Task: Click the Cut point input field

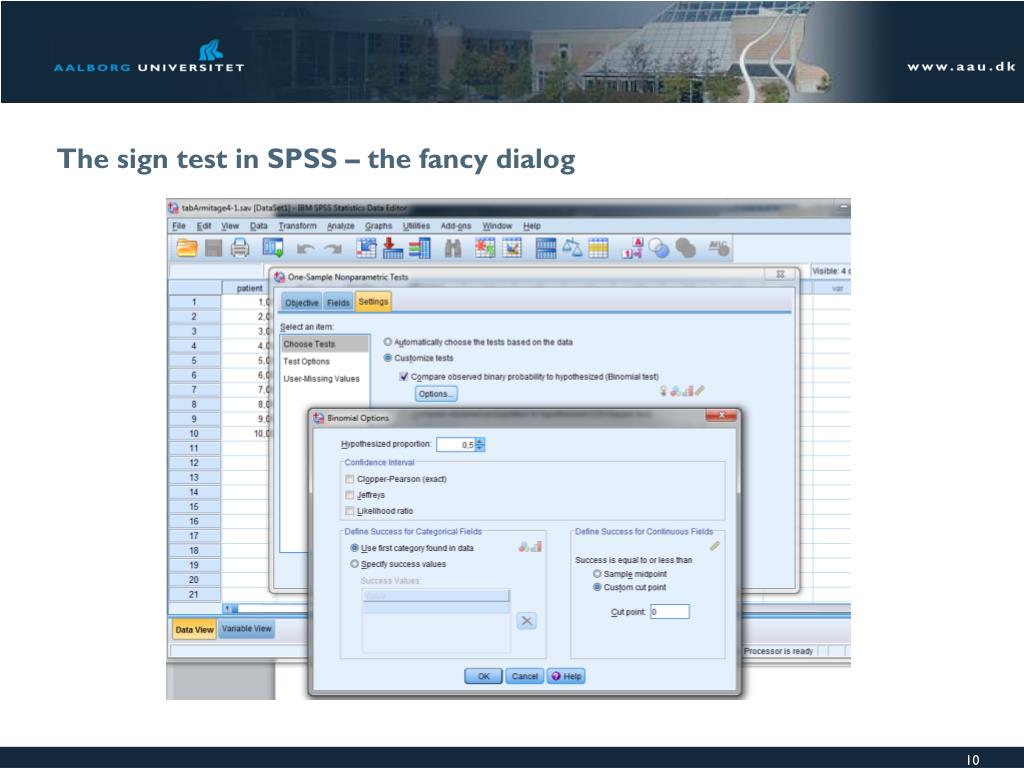Action: (669, 612)
